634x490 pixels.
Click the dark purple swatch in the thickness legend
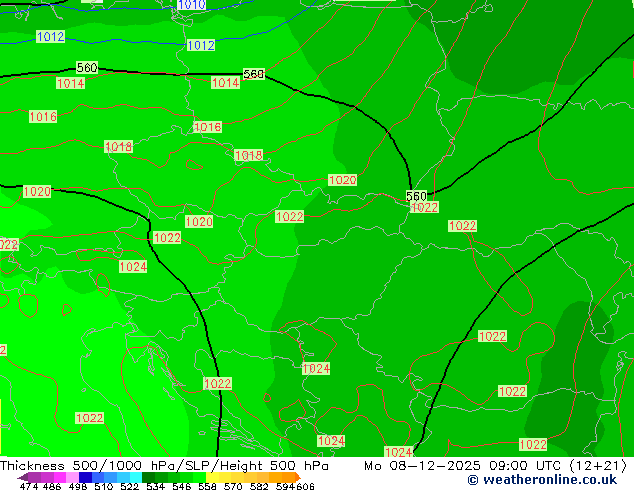pyautogui.click(x=34, y=477)
